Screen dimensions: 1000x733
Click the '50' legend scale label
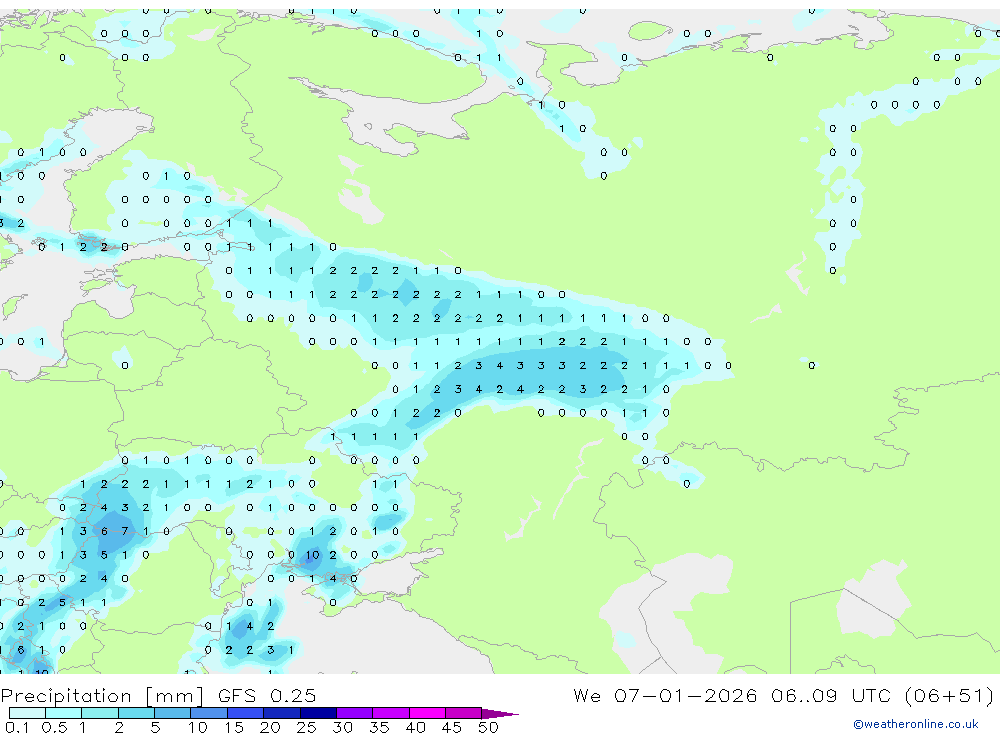click(x=488, y=727)
